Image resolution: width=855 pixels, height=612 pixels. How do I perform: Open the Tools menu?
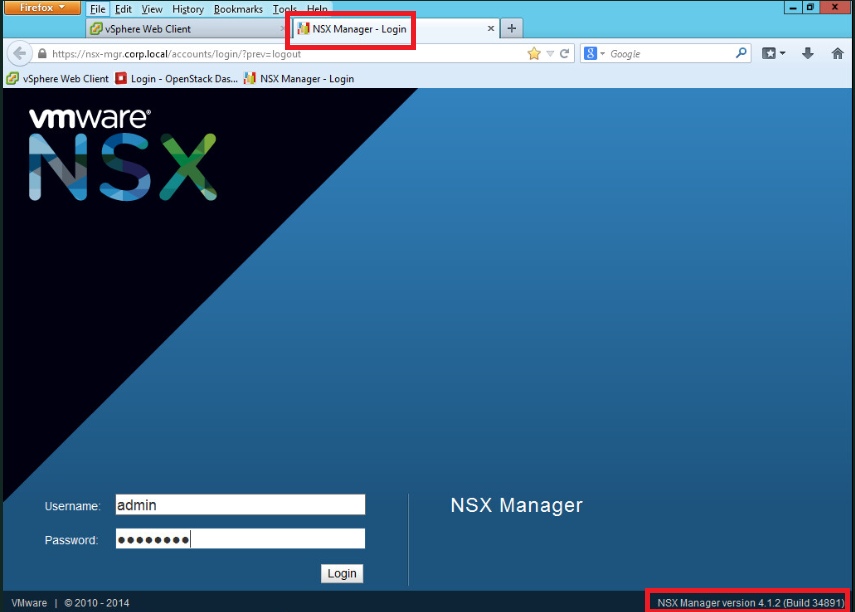click(285, 9)
